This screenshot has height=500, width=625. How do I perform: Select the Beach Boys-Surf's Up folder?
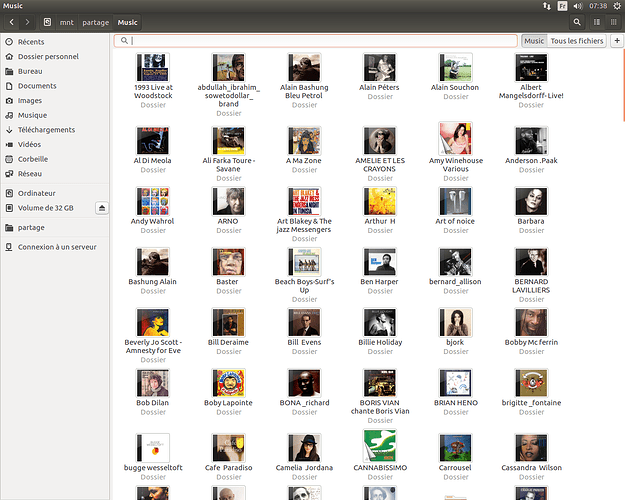[x=304, y=276]
